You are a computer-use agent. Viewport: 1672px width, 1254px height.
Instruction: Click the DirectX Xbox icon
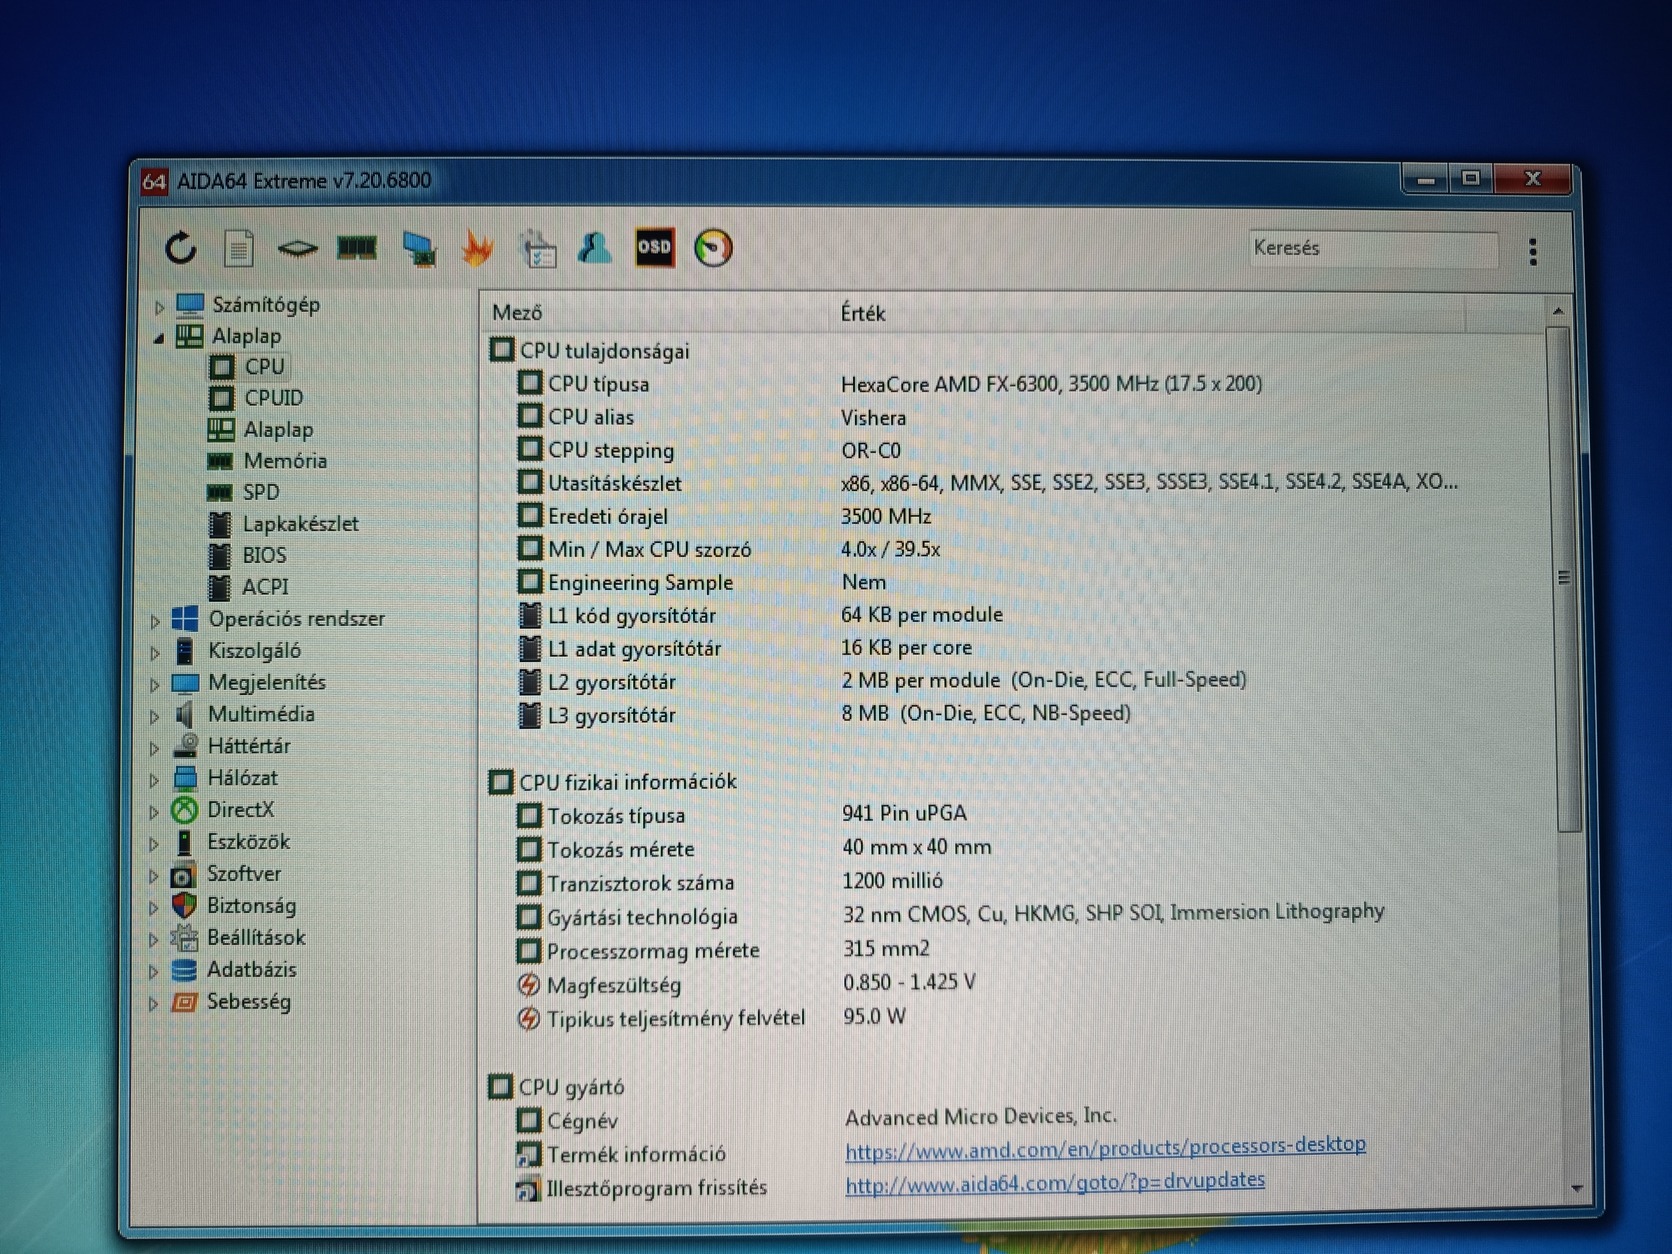(x=184, y=810)
